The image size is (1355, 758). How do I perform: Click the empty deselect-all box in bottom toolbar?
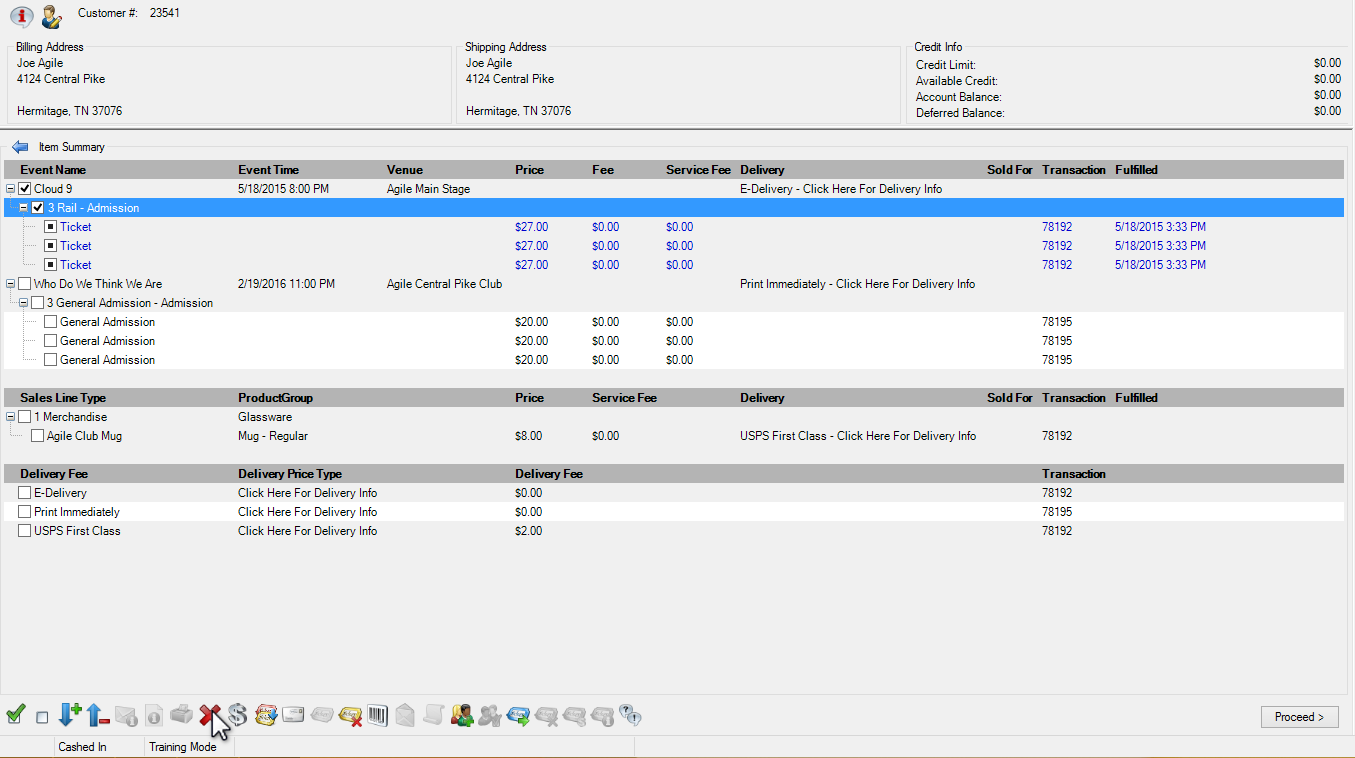[42, 717]
